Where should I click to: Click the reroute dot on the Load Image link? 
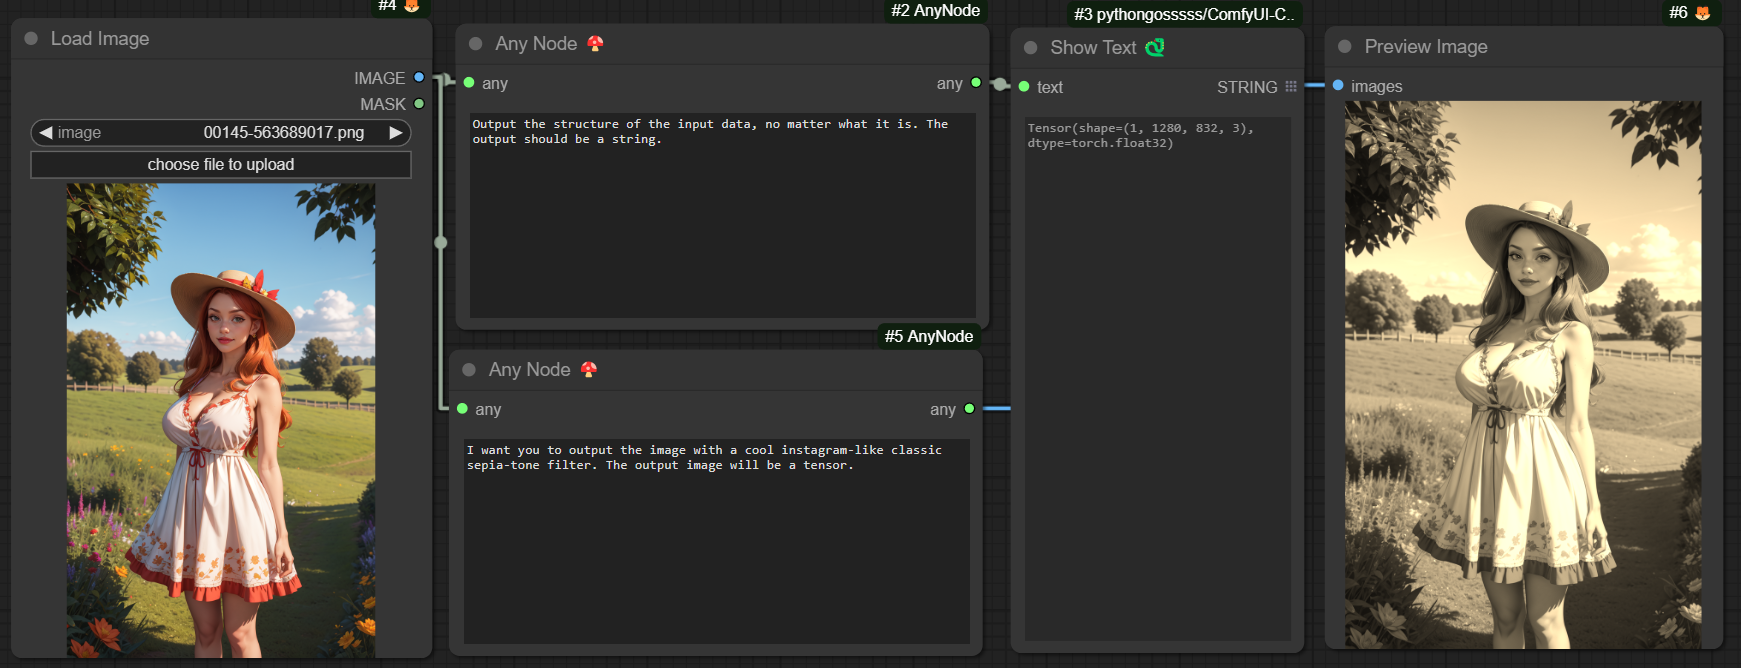click(440, 242)
